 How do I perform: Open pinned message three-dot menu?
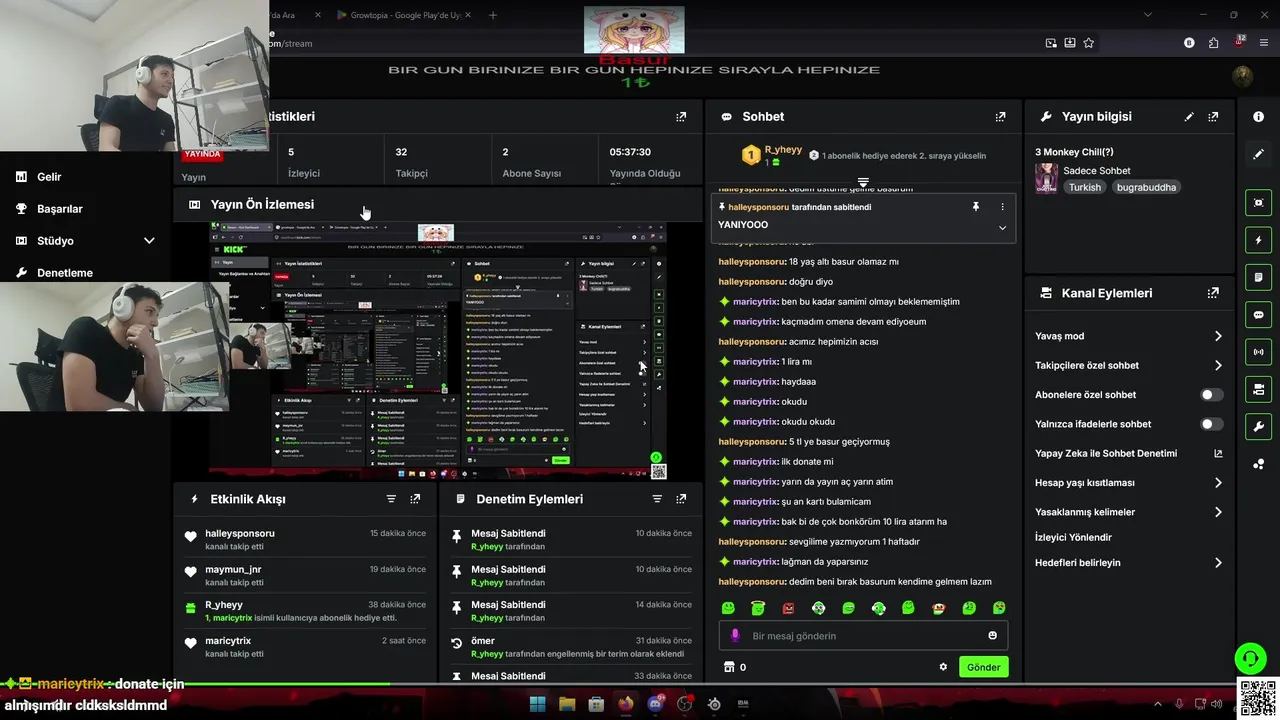[1002, 207]
